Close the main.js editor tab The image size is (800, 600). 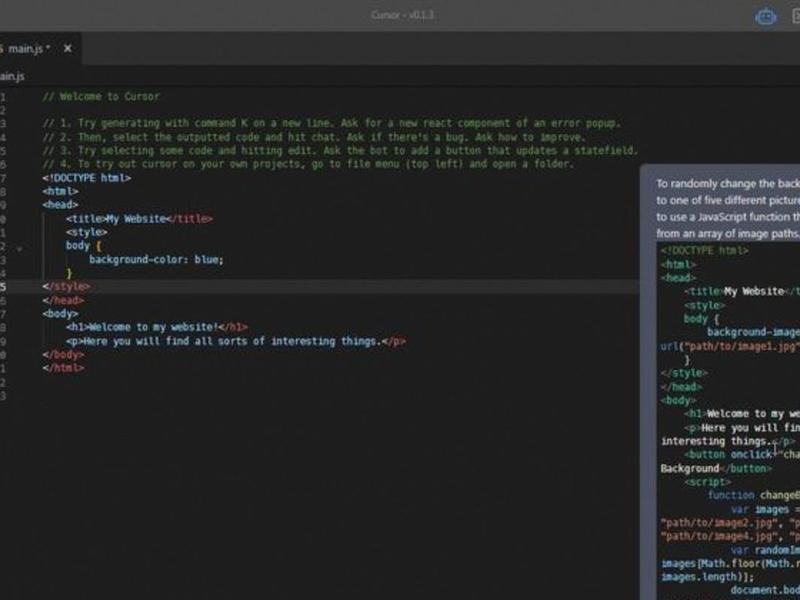[x=67, y=48]
